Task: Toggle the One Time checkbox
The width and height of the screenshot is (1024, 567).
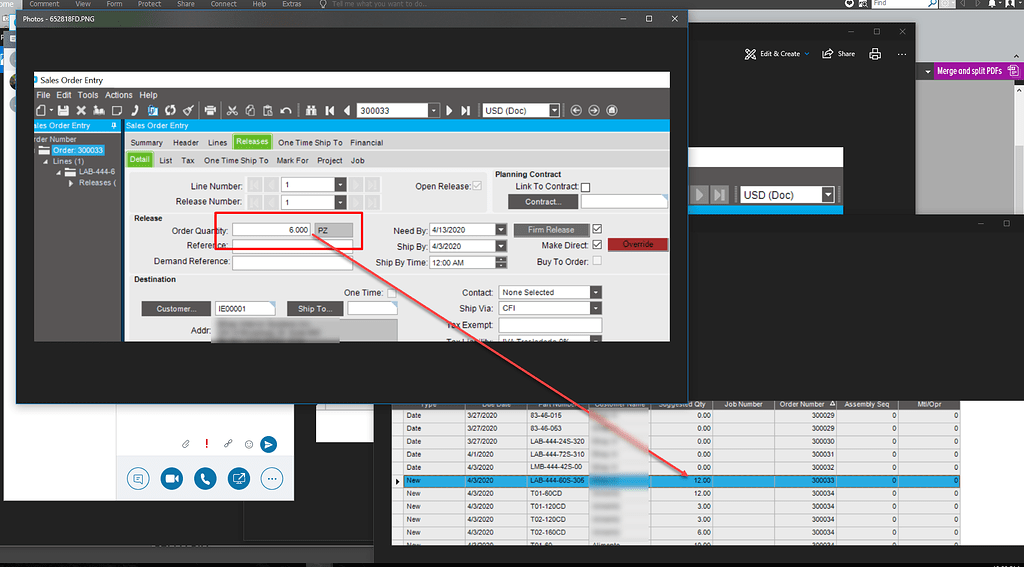Action: [392, 293]
